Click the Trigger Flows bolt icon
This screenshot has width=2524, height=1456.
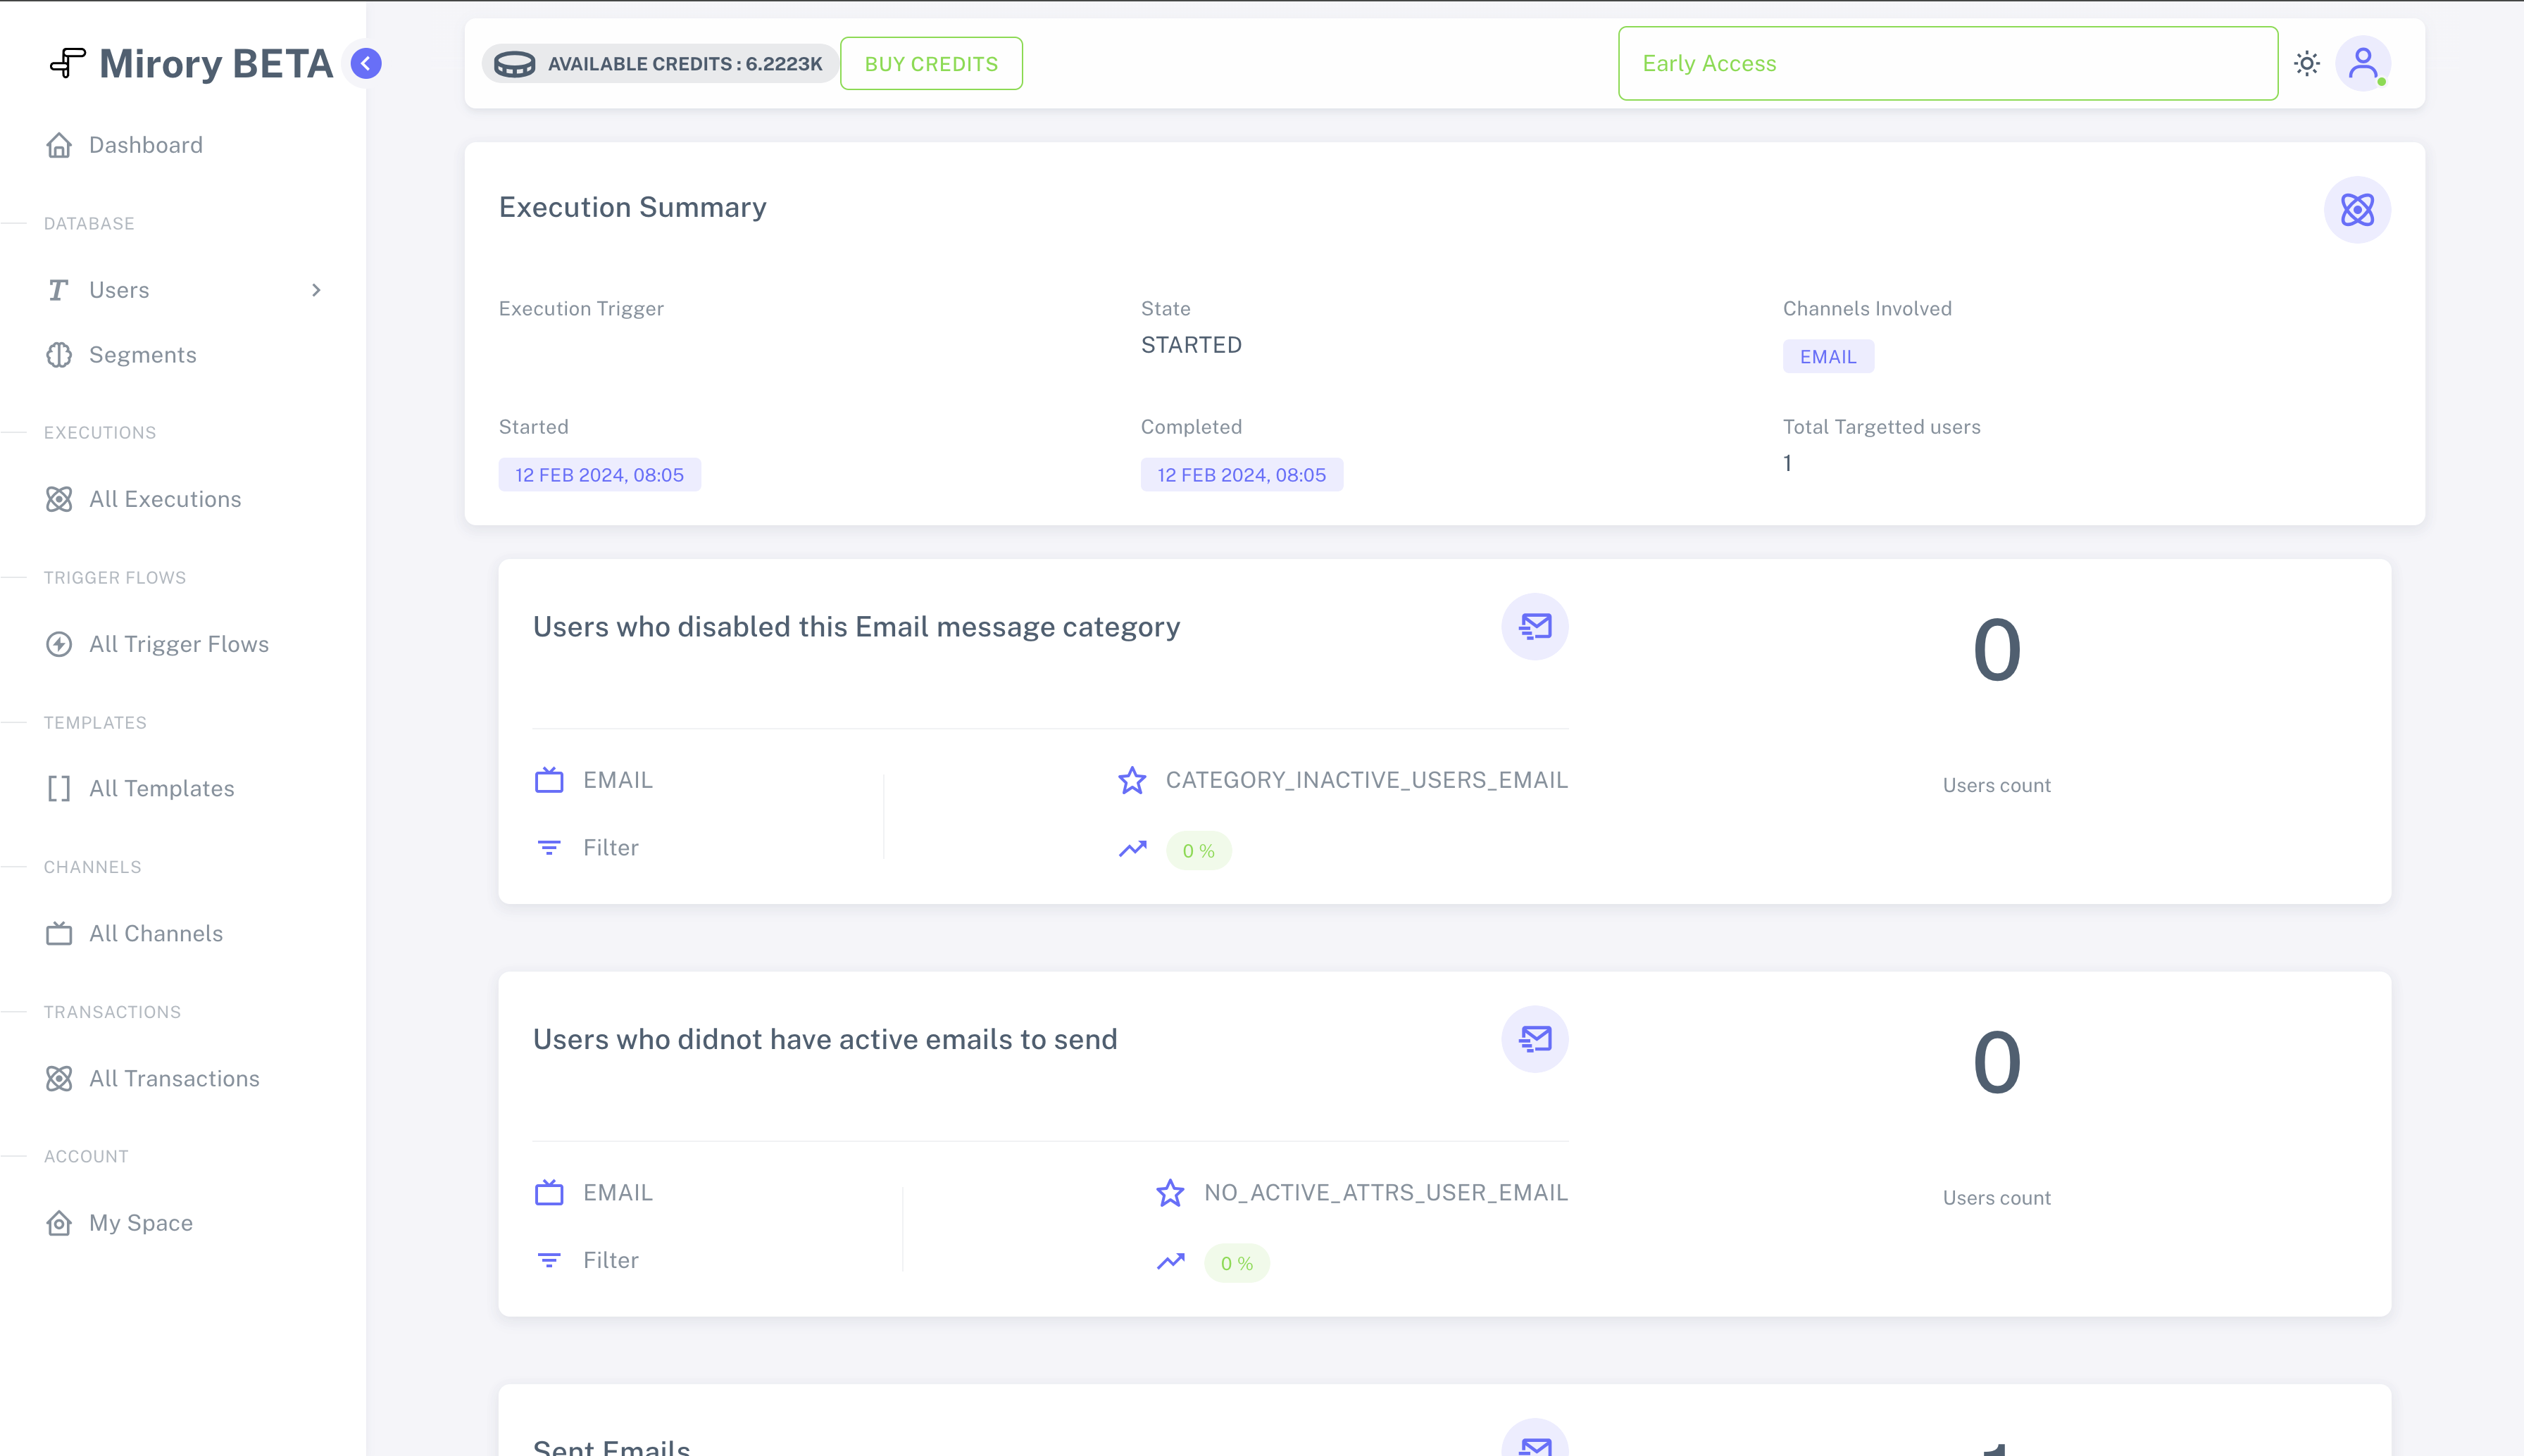coord(59,644)
